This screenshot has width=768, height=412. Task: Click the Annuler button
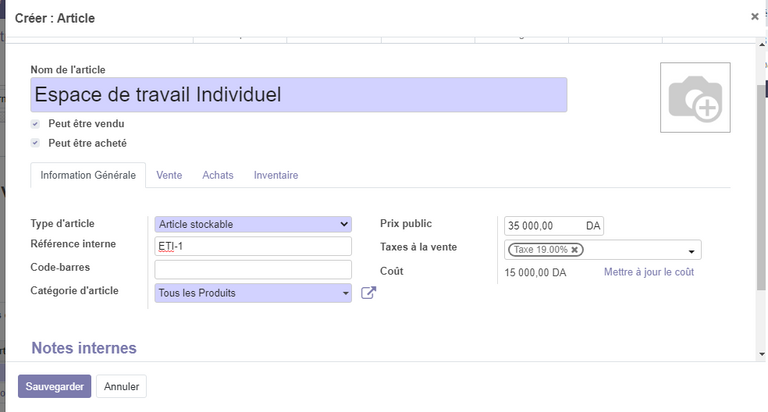122,386
